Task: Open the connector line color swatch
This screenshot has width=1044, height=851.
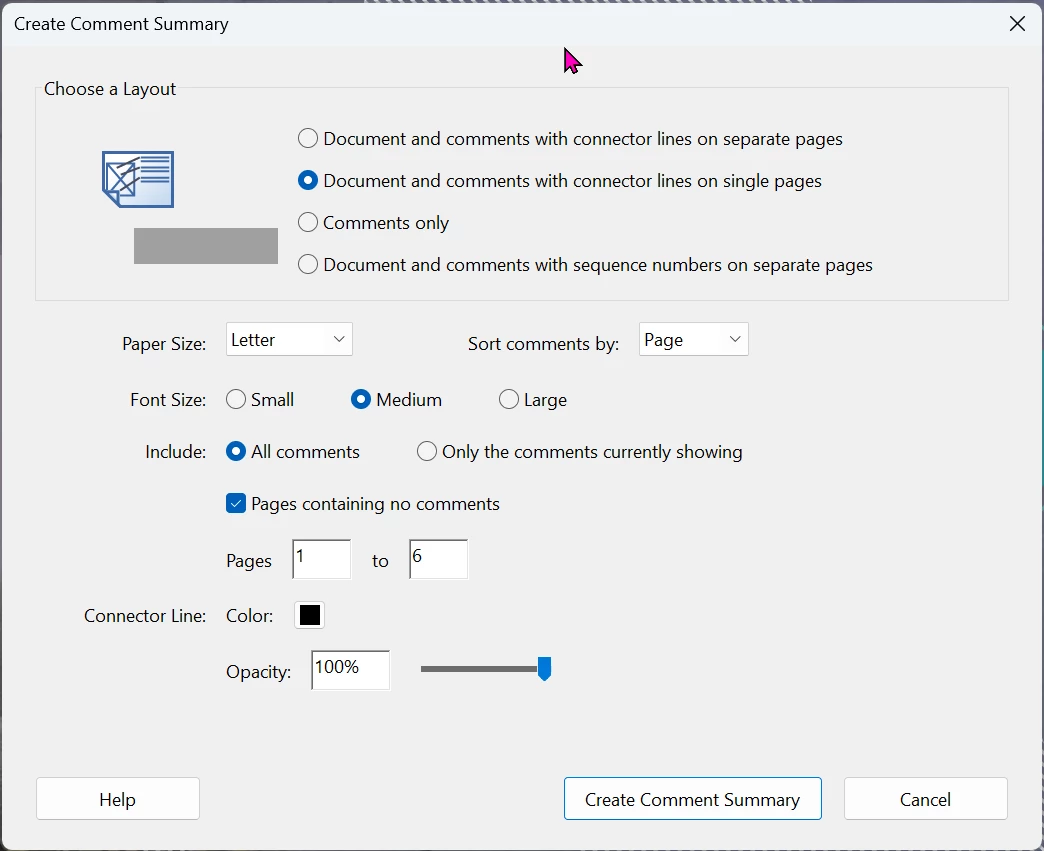Action: [310, 615]
